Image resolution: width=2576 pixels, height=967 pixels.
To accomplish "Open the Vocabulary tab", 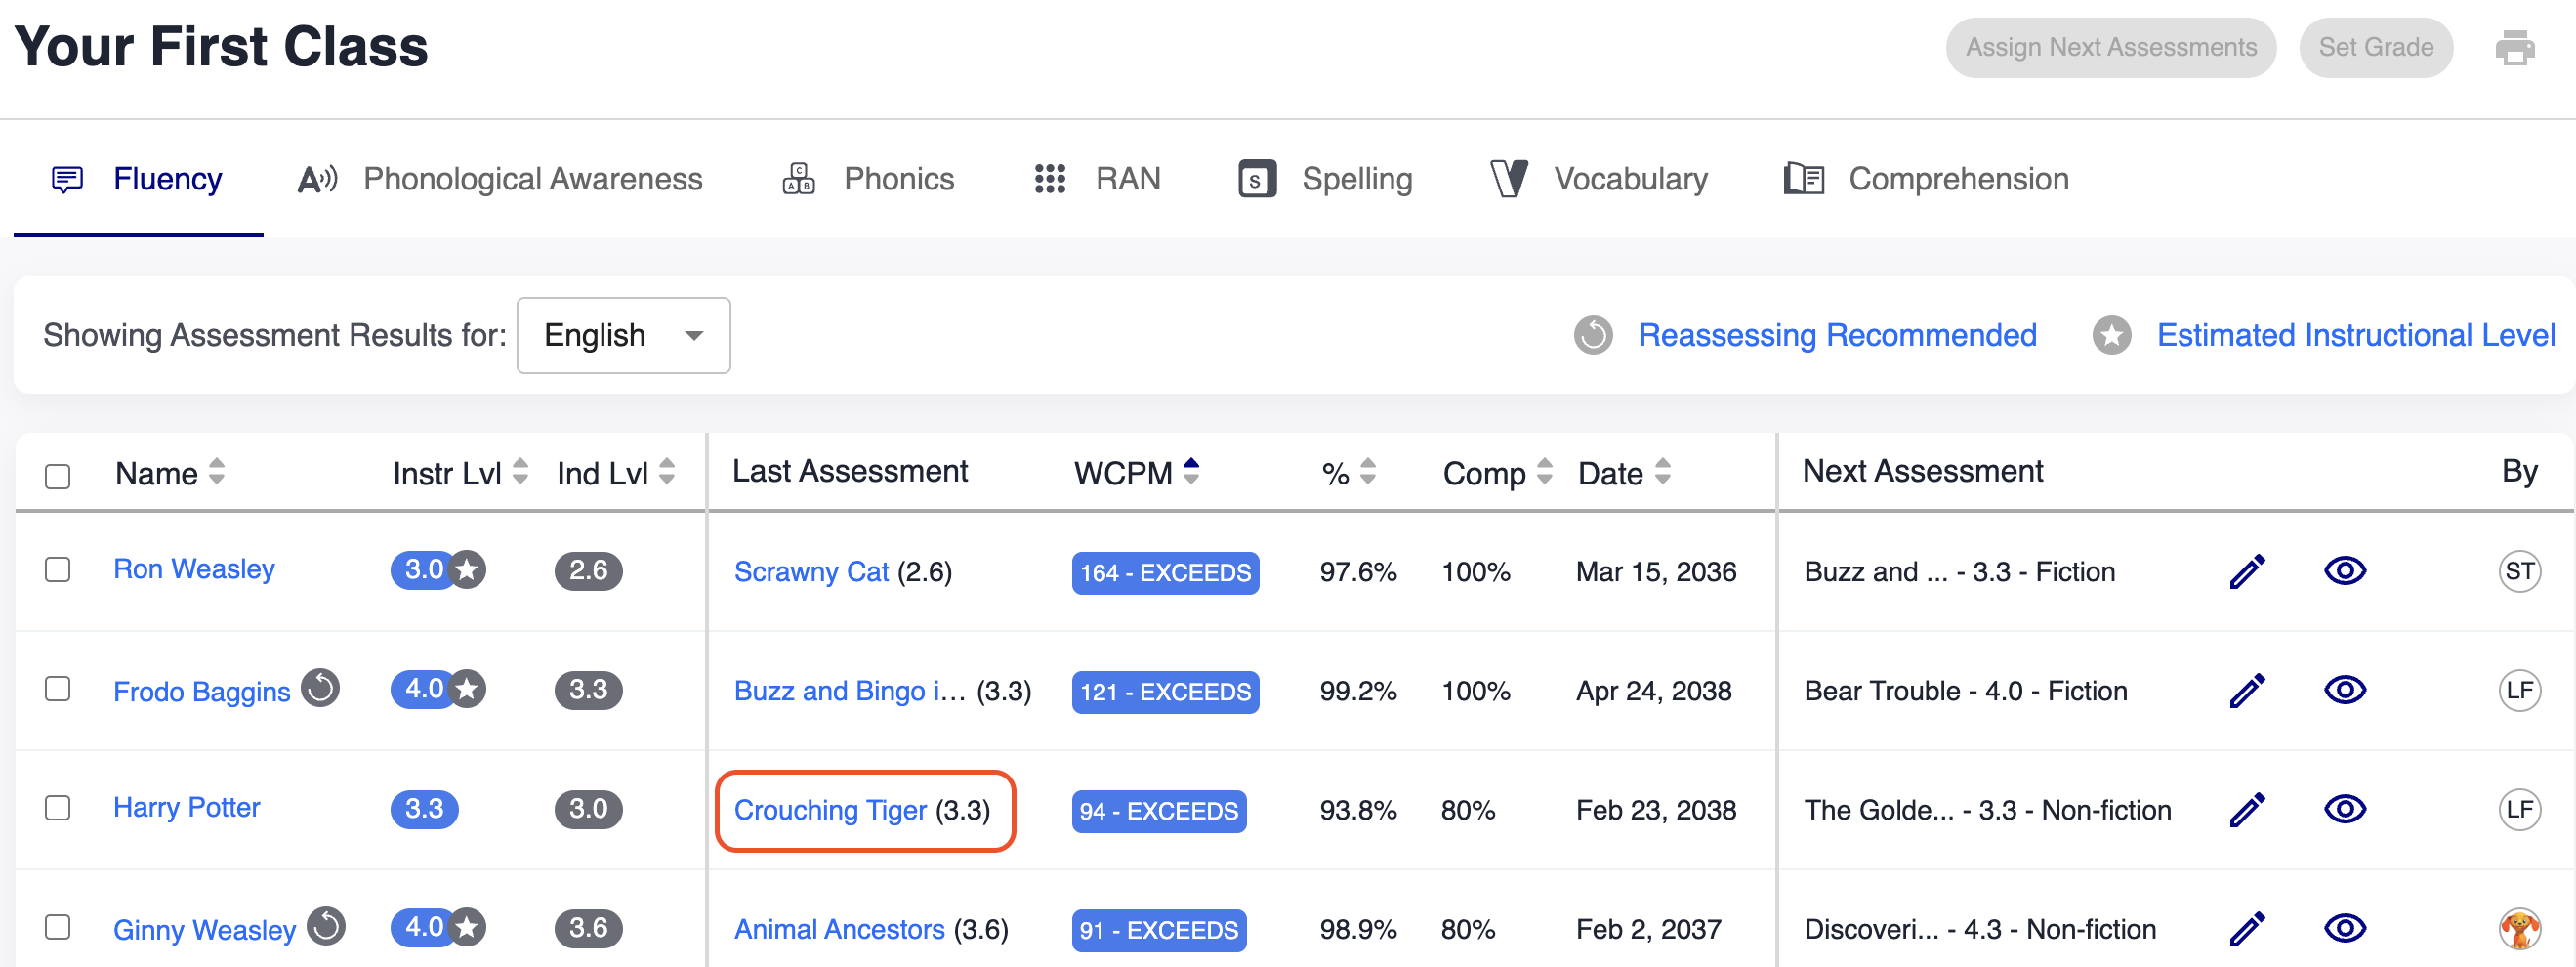I will (x=1598, y=180).
